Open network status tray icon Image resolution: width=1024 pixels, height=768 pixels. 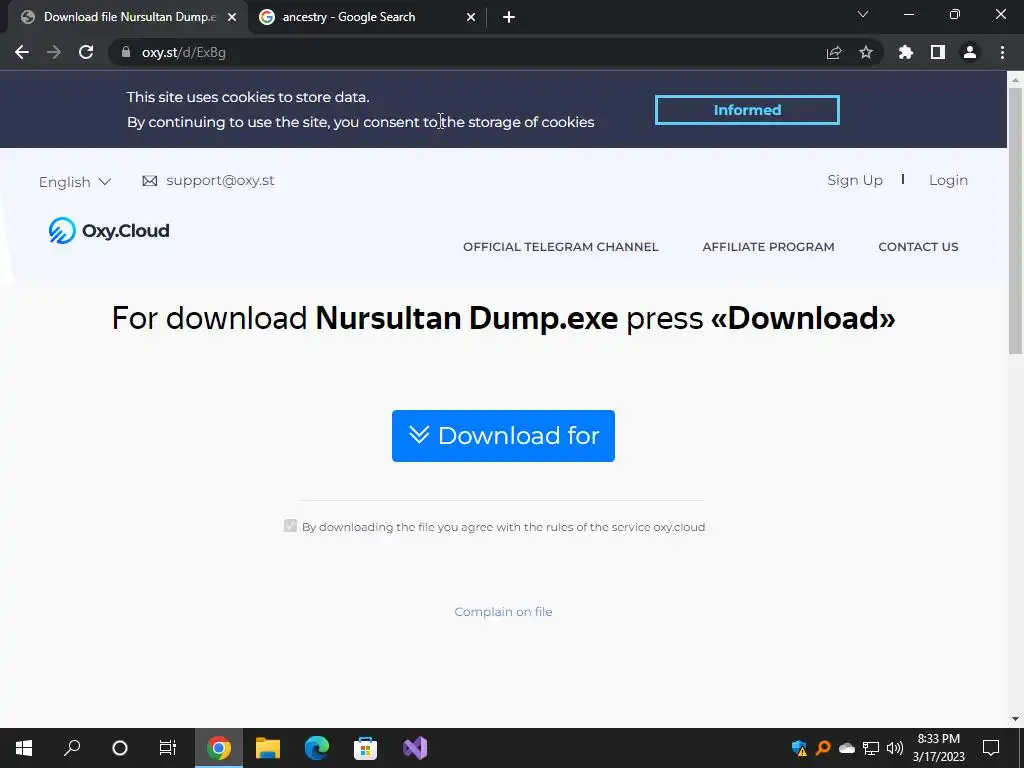pyautogui.click(x=871, y=748)
